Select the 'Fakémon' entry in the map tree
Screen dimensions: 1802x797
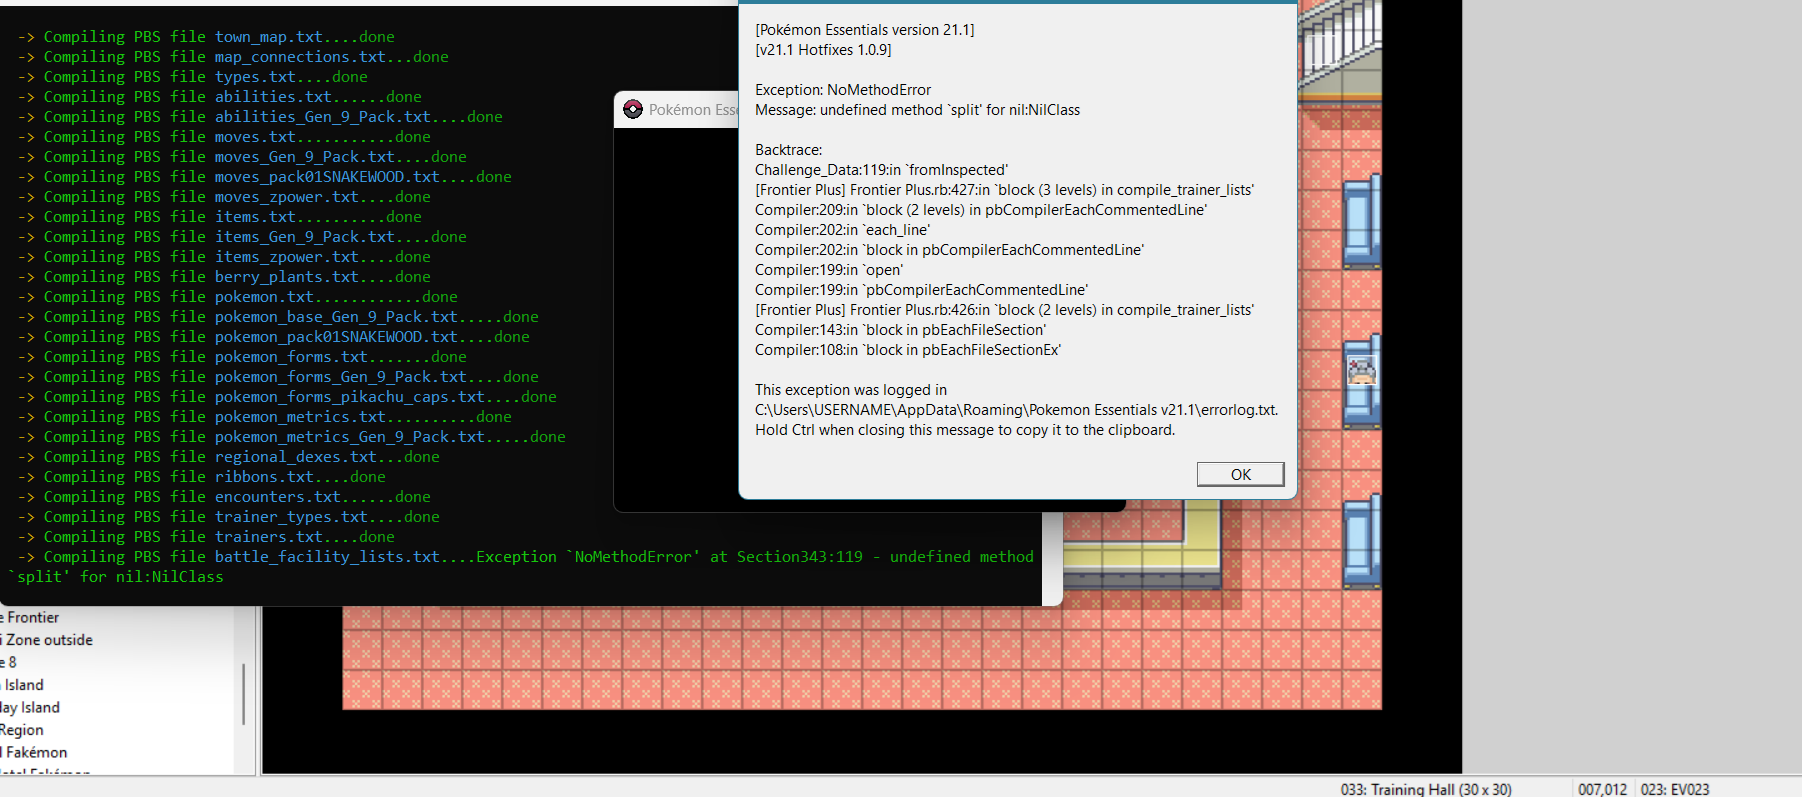click(36, 752)
